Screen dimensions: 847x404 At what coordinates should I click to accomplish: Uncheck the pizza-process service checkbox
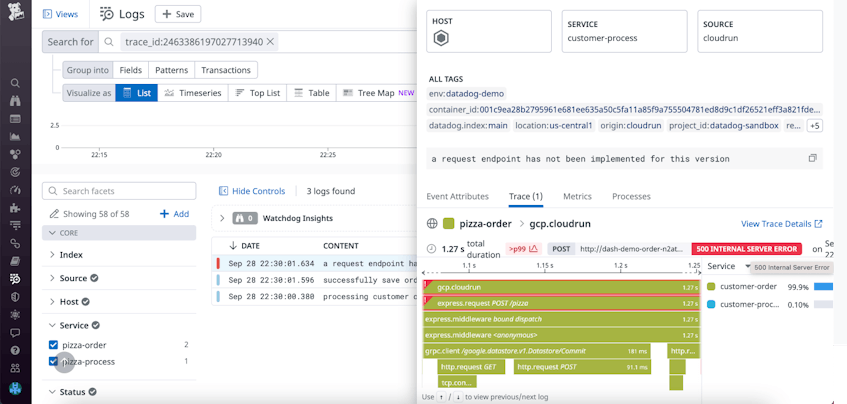[53, 361]
